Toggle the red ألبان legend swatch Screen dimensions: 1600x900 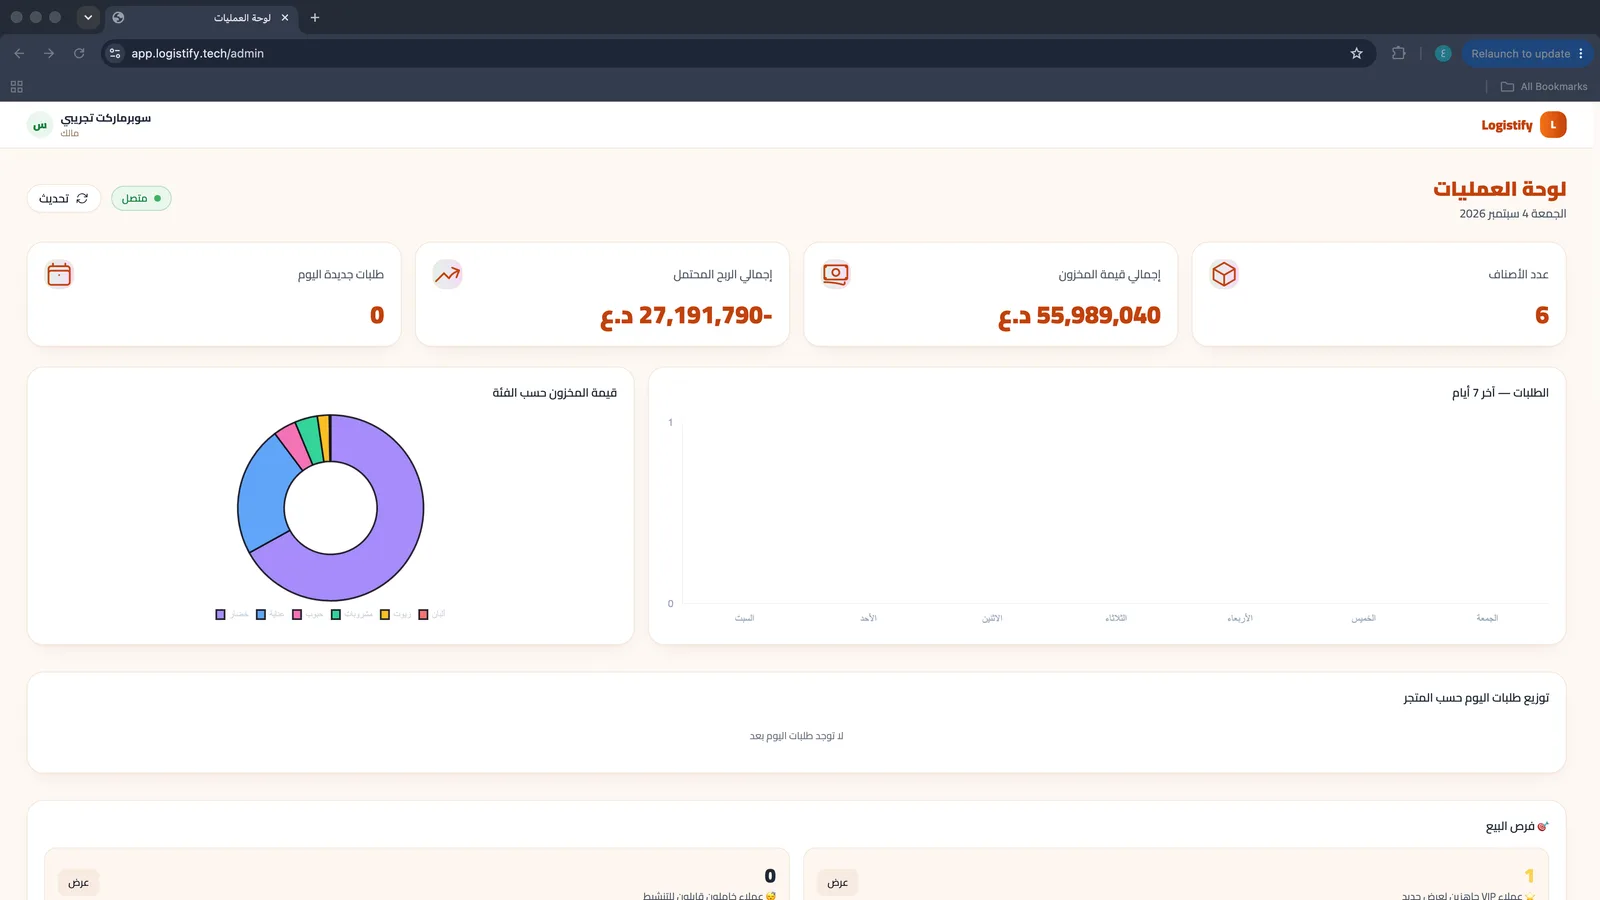(x=424, y=614)
